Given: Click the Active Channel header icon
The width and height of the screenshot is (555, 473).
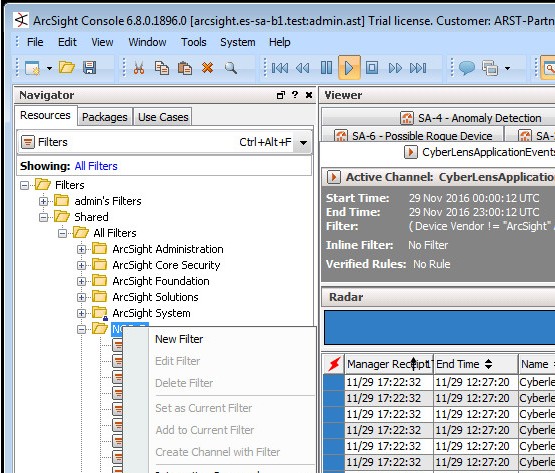Looking at the screenshot, I should click(x=334, y=177).
